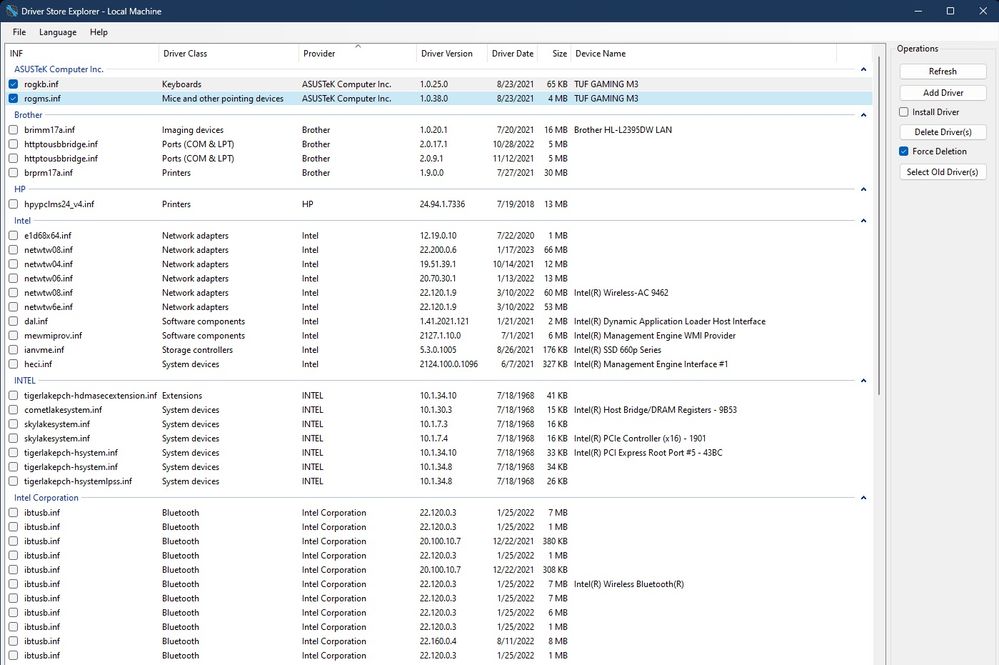999x665 pixels.
Task: Open the File menu
Action: [19, 32]
